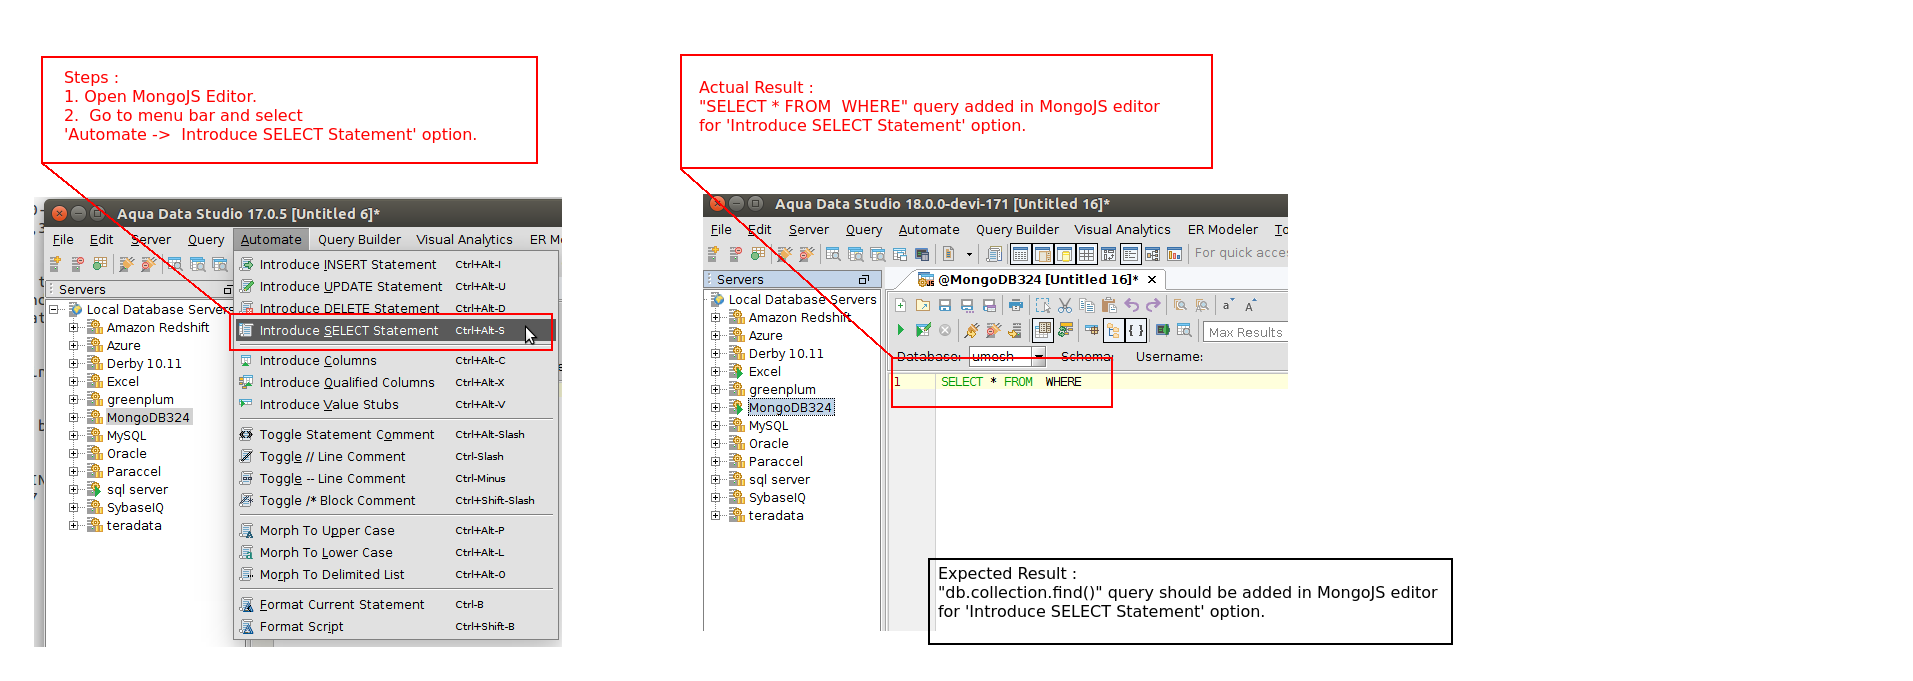The height and width of the screenshot is (681, 1913).
Task: Click the bar chart icon in 18.0.0 main toolbar
Action: (x=1174, y=254)
